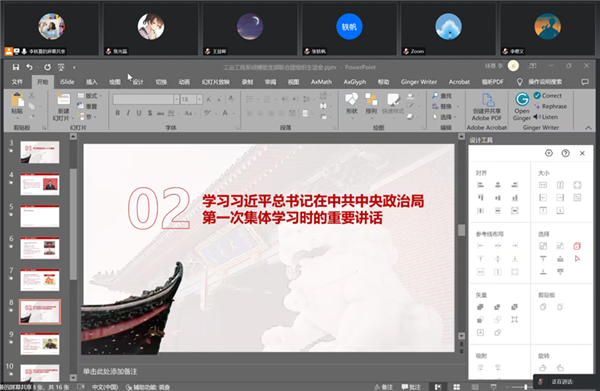Select slide 9 thumbnail

(40, 344)
